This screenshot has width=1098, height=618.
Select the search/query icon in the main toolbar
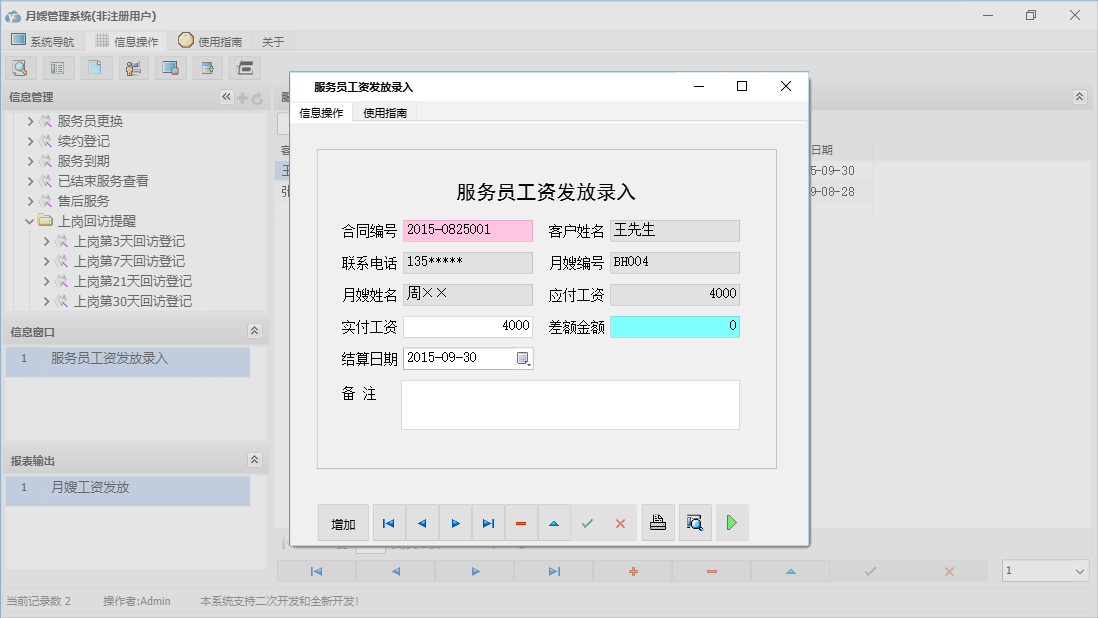pos(20,67)
